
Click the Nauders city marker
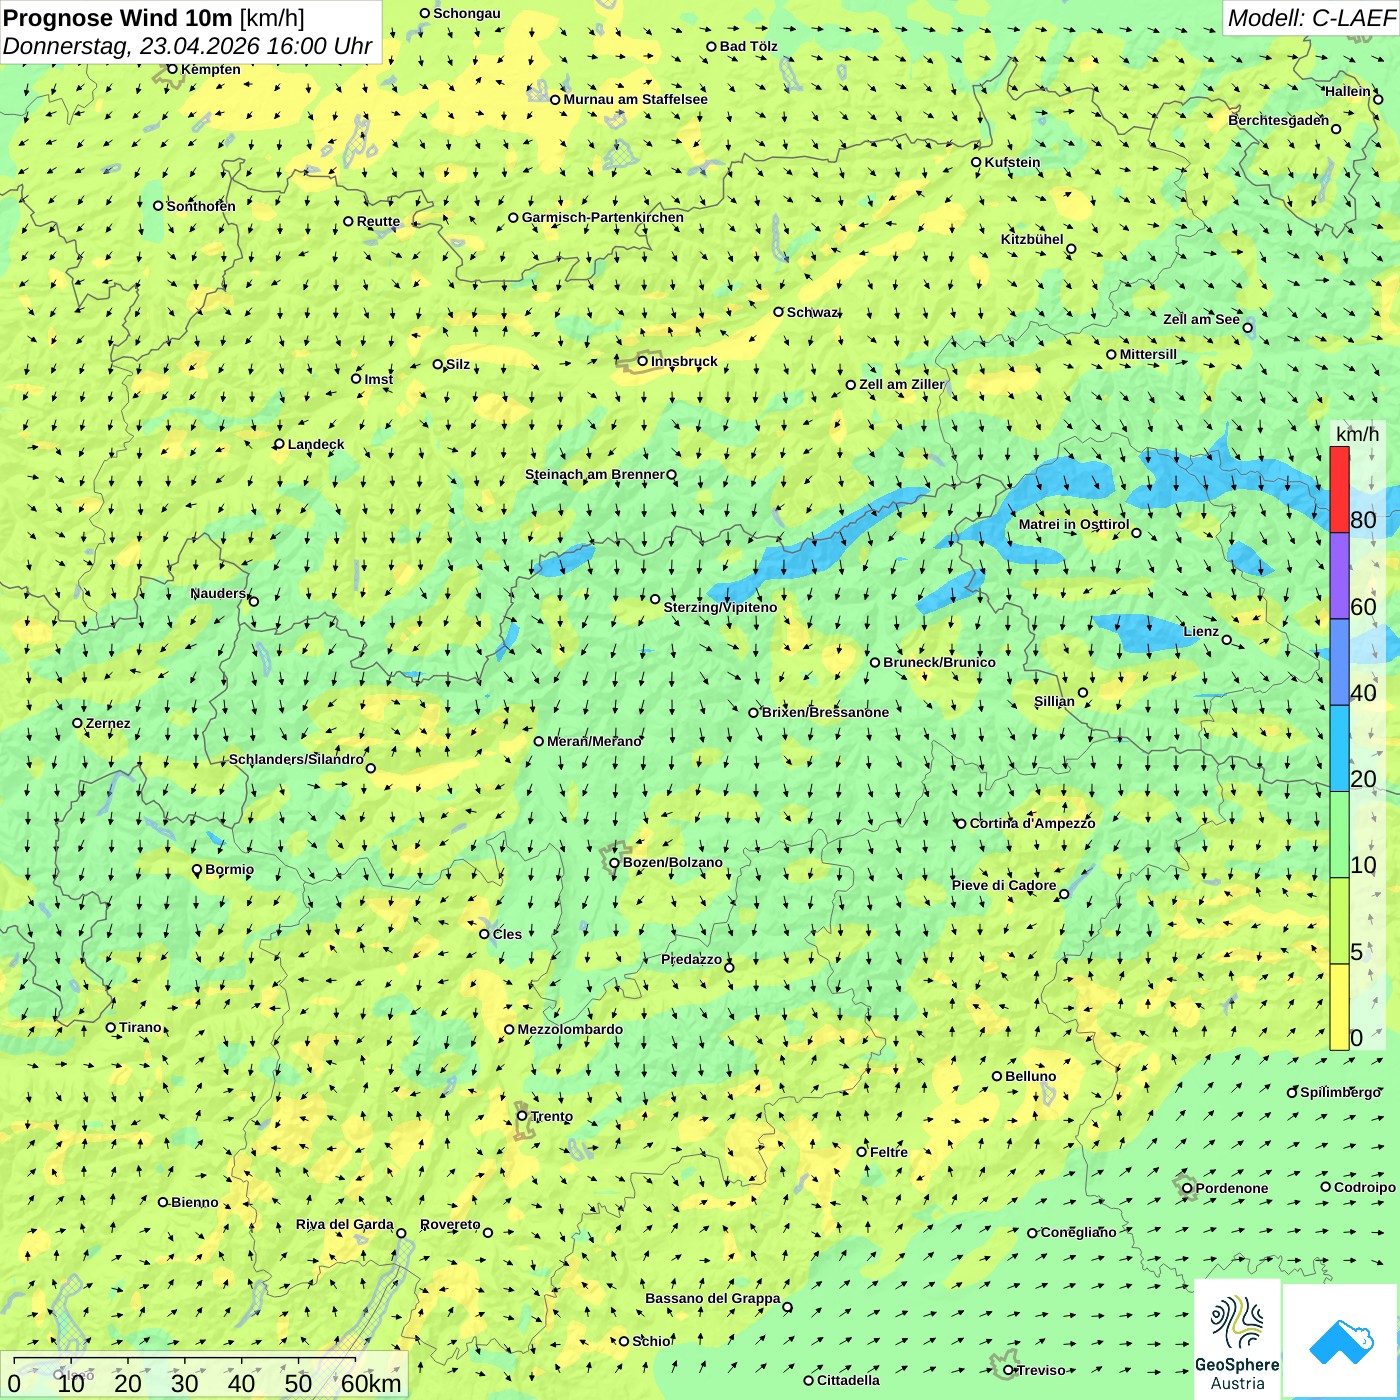(253, 601)
